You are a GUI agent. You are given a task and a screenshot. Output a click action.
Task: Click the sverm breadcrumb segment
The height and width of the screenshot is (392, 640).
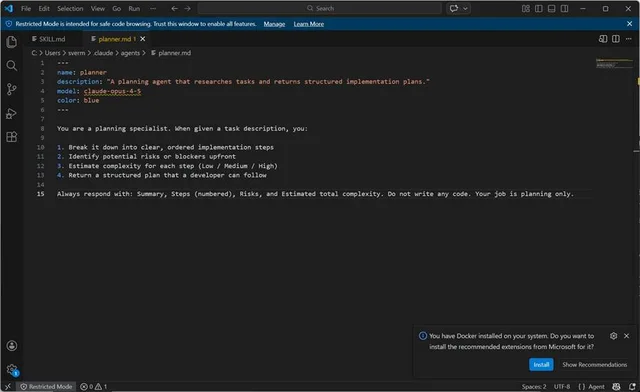pyautogui.click(x=76, y=53)
